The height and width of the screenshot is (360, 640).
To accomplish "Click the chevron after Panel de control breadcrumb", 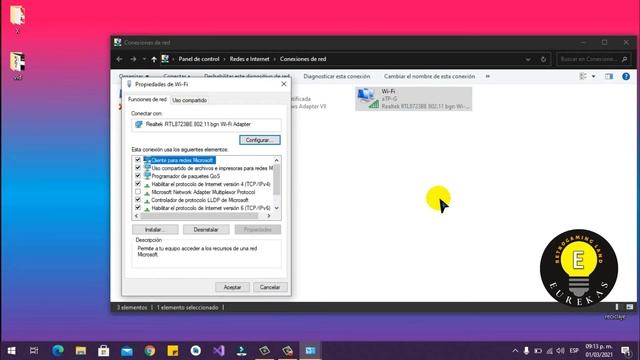I will click(224, 59).
